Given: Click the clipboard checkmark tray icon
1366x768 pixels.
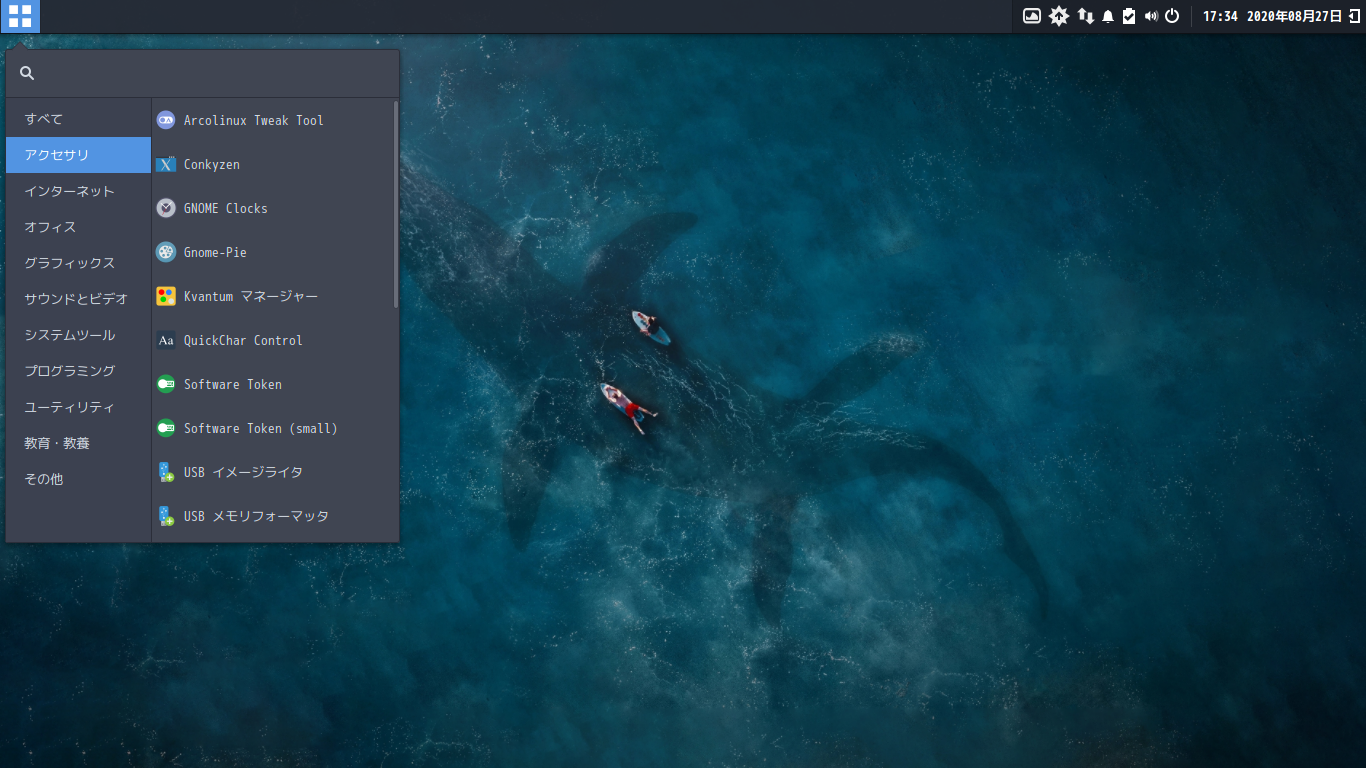Looking at the screenshot, I should tap(1129, 16).
